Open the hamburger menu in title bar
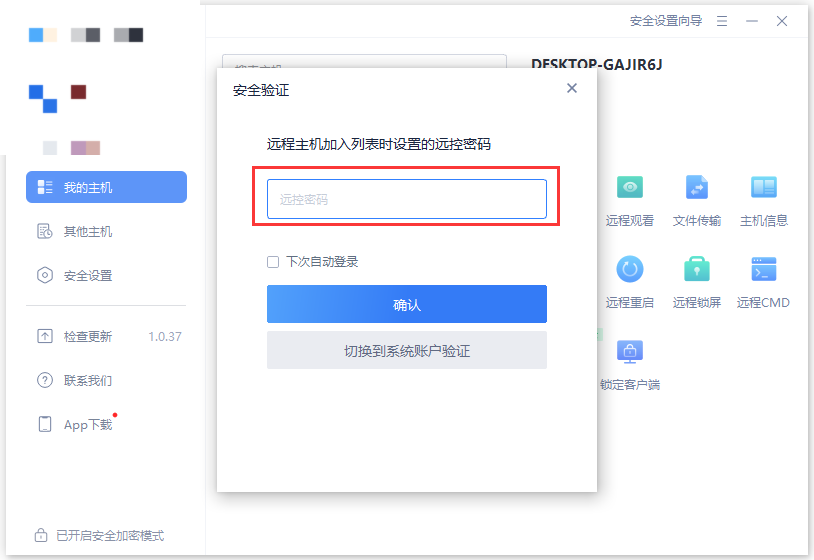814x560 pixels. [x=722, y=21]
